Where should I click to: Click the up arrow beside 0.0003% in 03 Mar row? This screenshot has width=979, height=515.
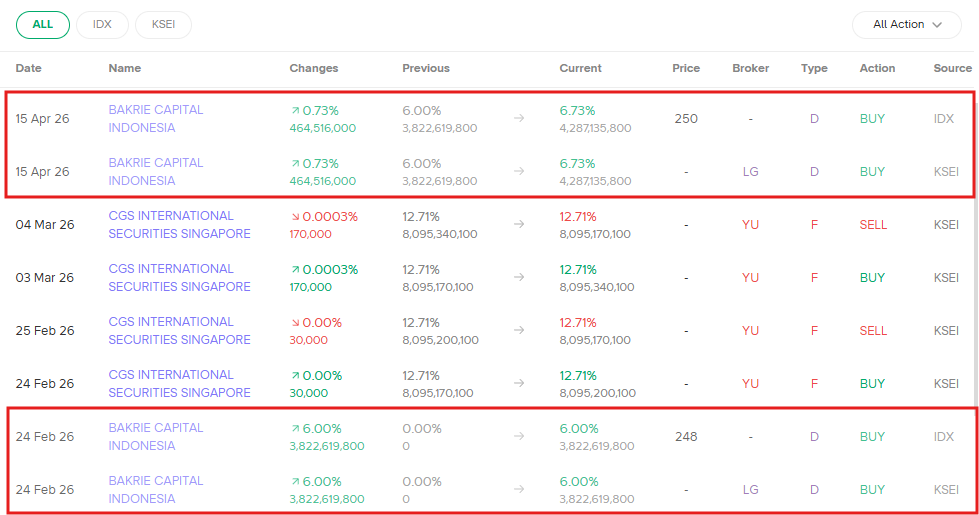click(295, 270)
